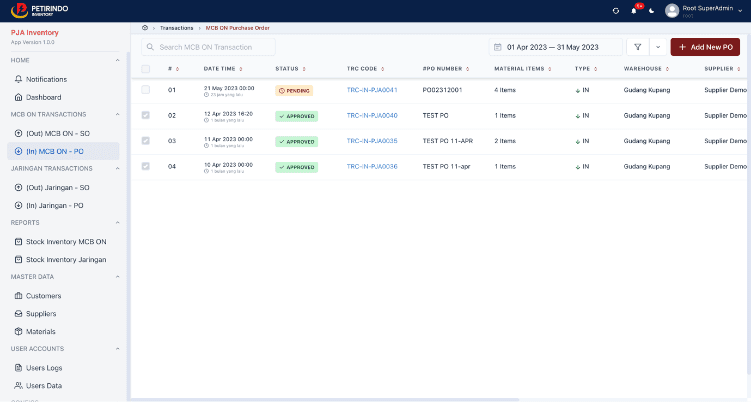Toggle the row 02 checkbox
The image size is (751, 405).
coord(146,115)
